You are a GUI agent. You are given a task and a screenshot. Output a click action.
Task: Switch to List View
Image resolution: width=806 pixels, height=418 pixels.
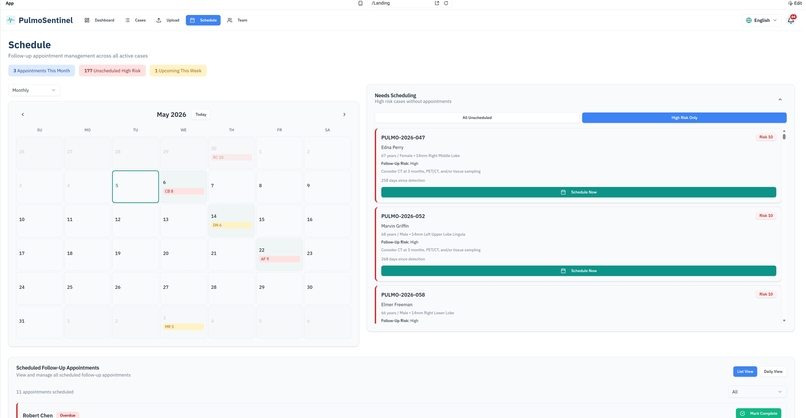coord(745,371)
